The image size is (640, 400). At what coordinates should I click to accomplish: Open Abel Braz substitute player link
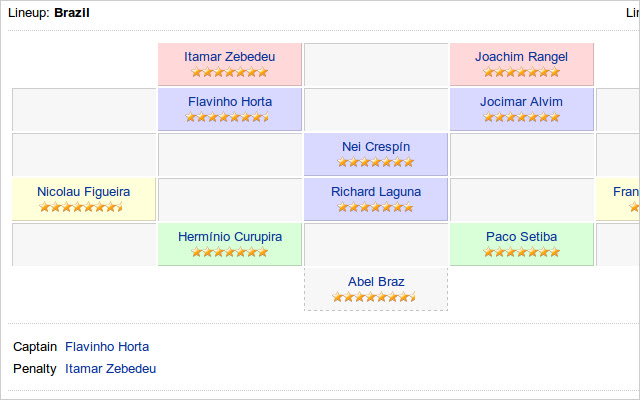click(375, 282)
